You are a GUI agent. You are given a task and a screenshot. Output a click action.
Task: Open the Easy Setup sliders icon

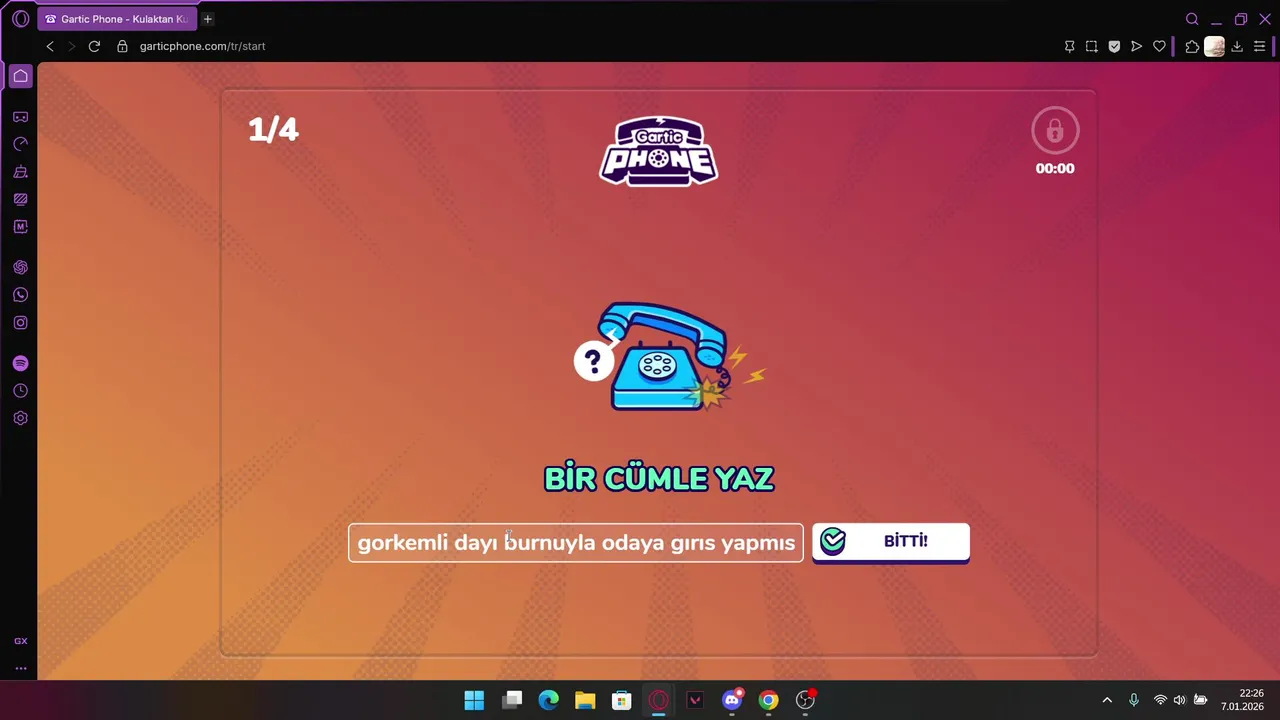tap(1260, 46)
